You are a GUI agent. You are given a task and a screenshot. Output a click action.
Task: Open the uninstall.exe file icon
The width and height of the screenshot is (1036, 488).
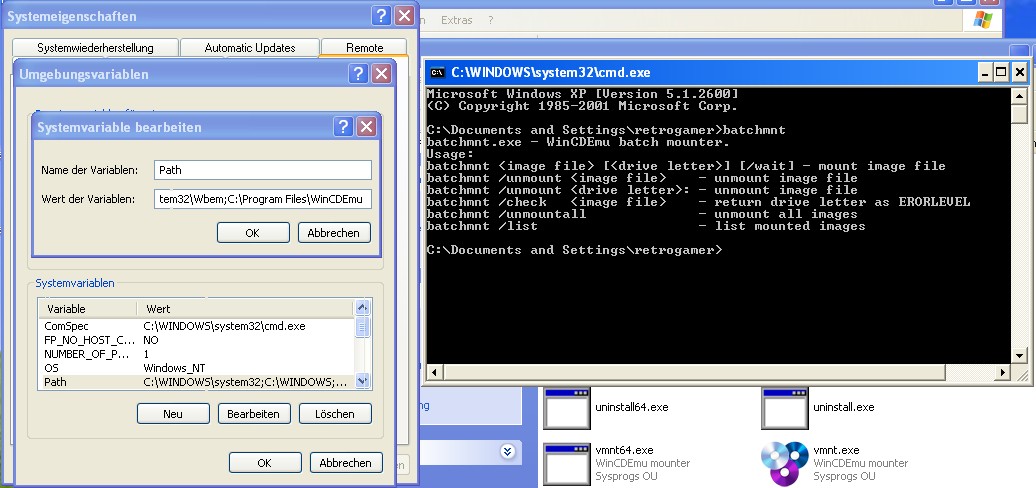point(784,407)
